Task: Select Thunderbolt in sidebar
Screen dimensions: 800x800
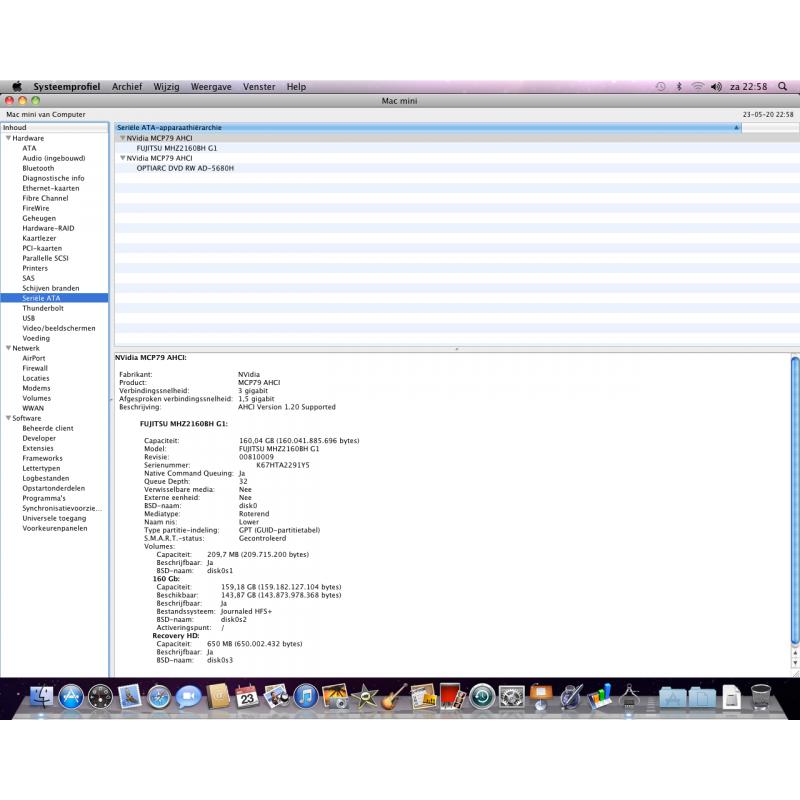Action: pyautogui.click(x=43, y=308)
